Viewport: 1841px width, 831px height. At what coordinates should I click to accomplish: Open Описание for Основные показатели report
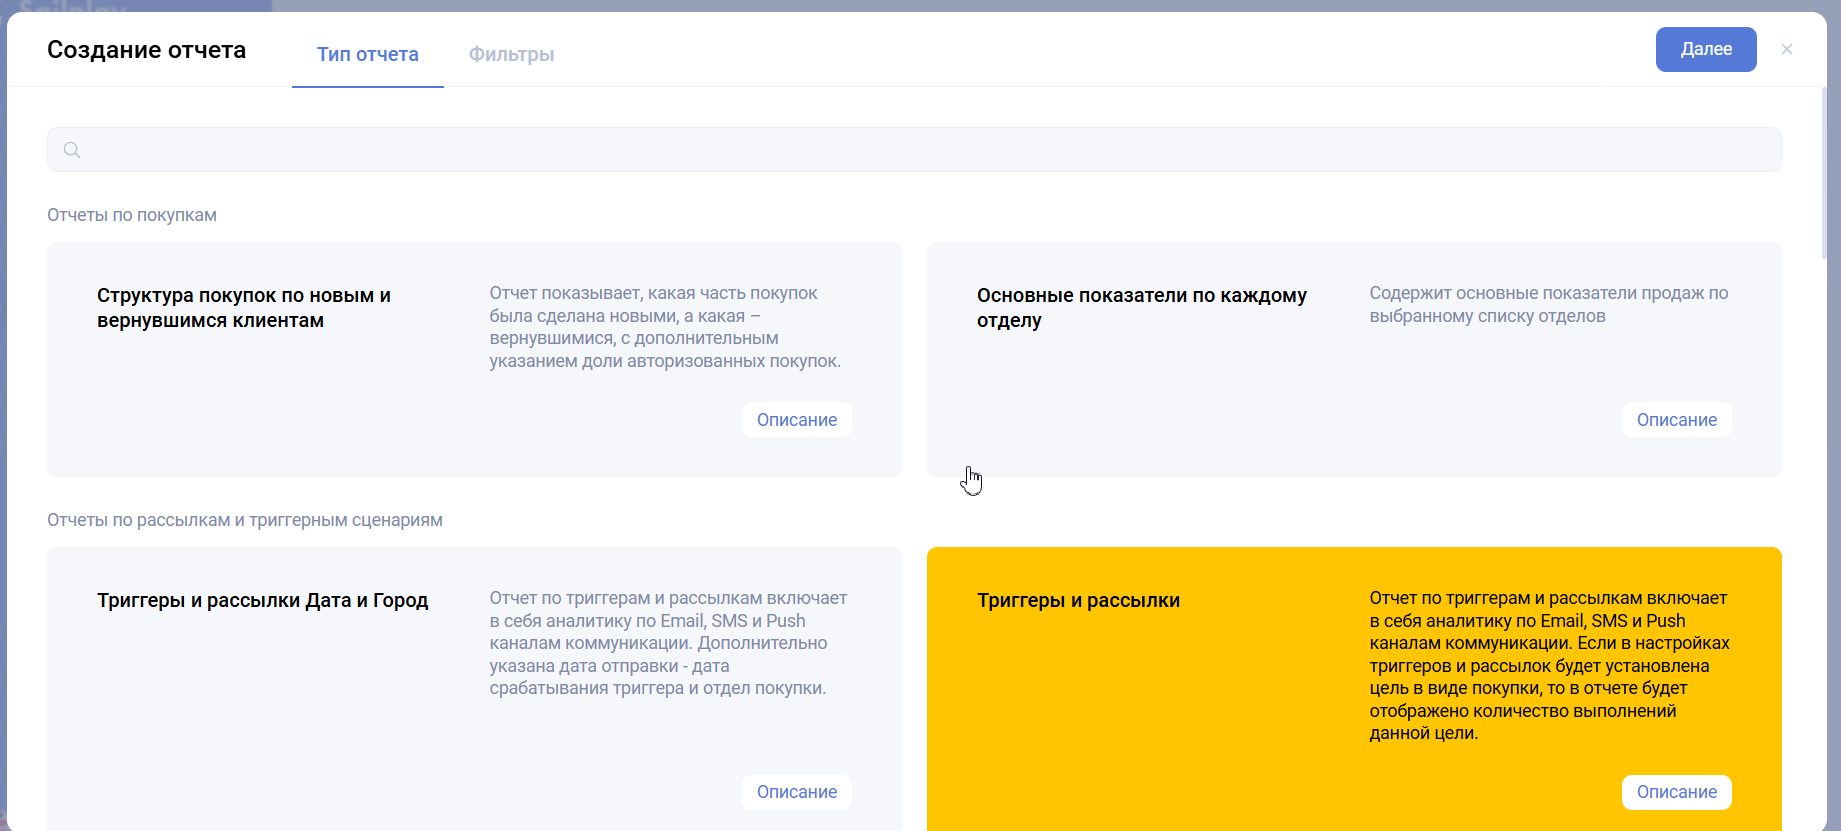click(x=1676, y=420)
